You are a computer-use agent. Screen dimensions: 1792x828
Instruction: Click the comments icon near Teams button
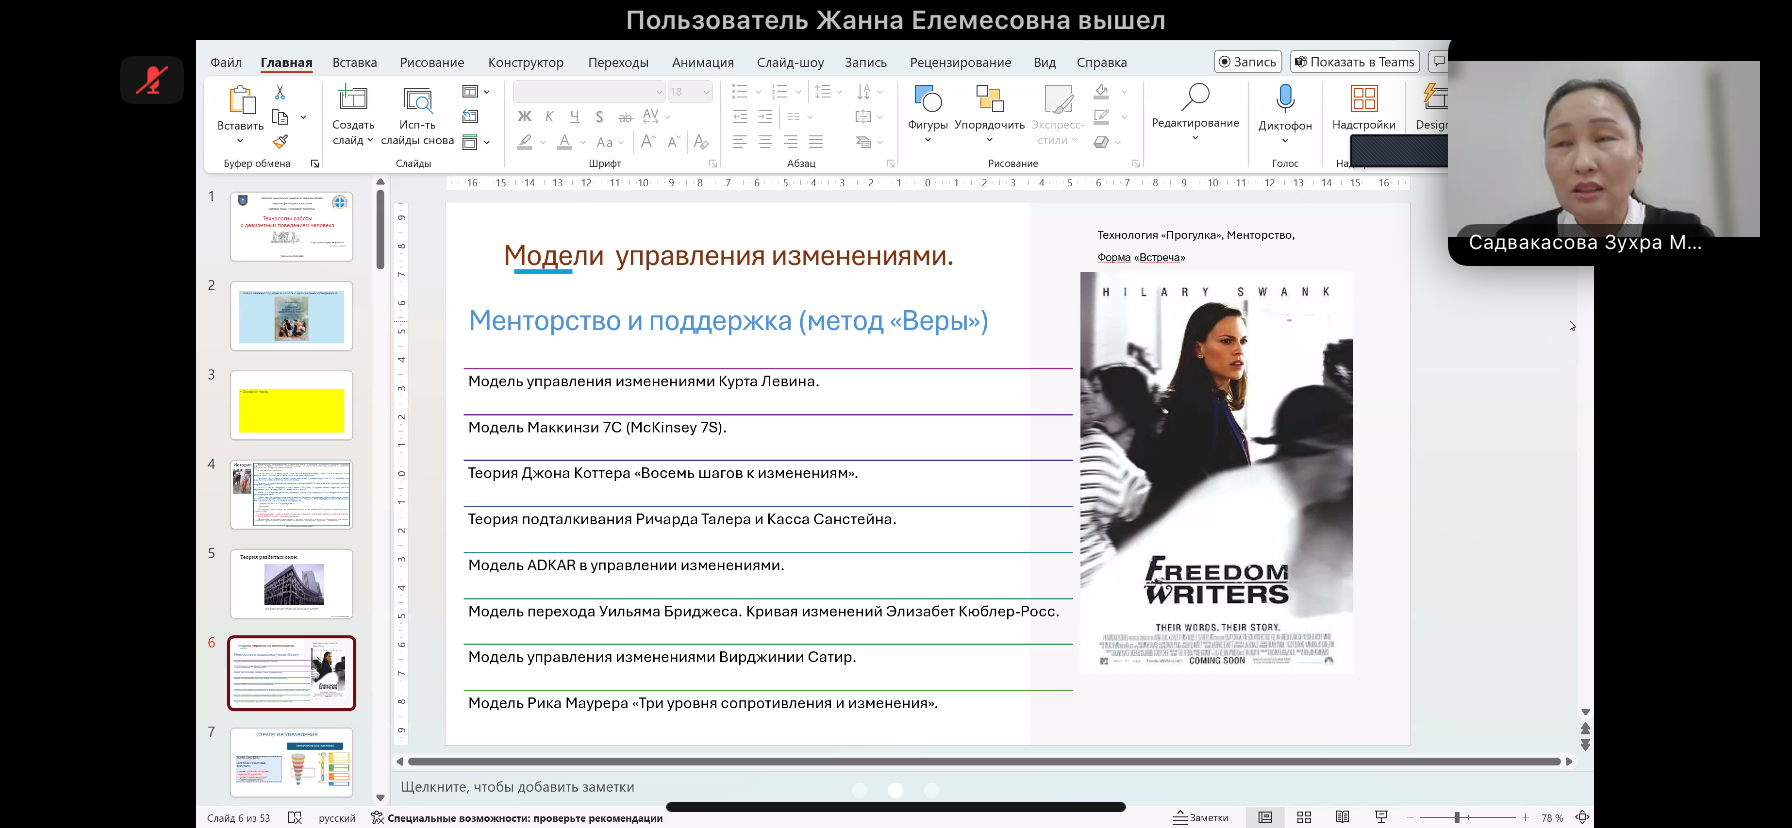1439,61
